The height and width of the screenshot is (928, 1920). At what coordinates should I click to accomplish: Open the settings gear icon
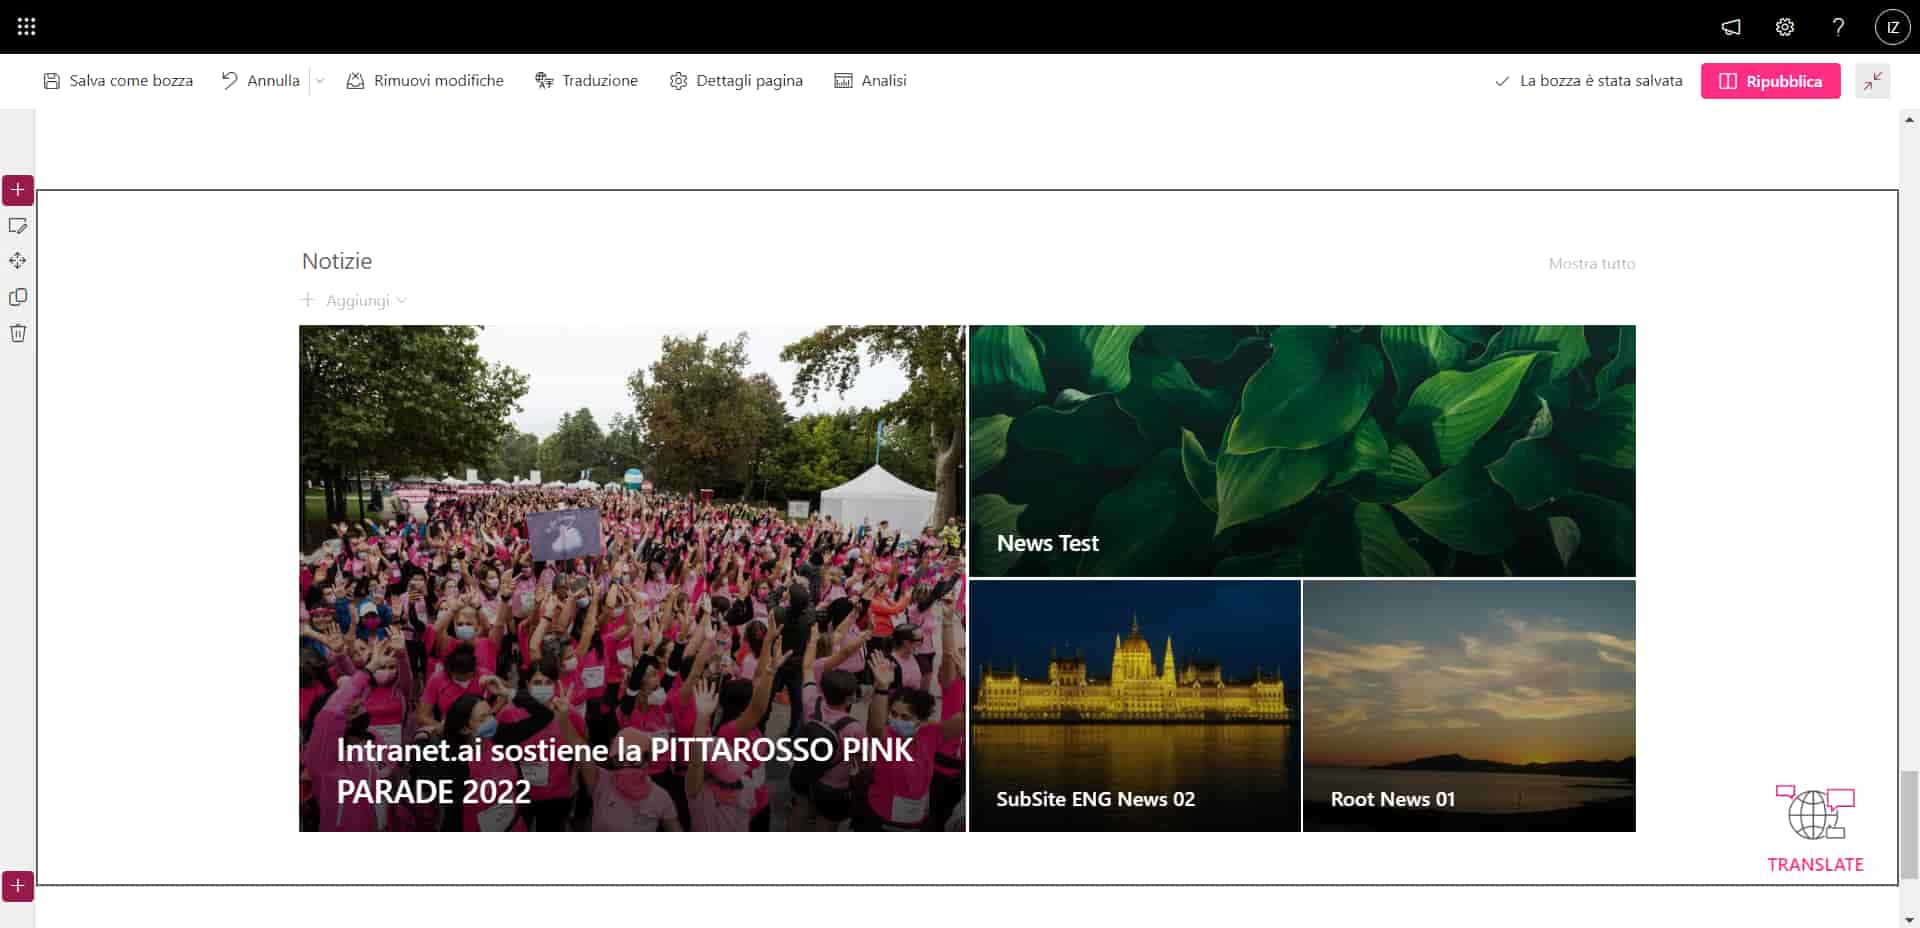(x=1785, y=27)
